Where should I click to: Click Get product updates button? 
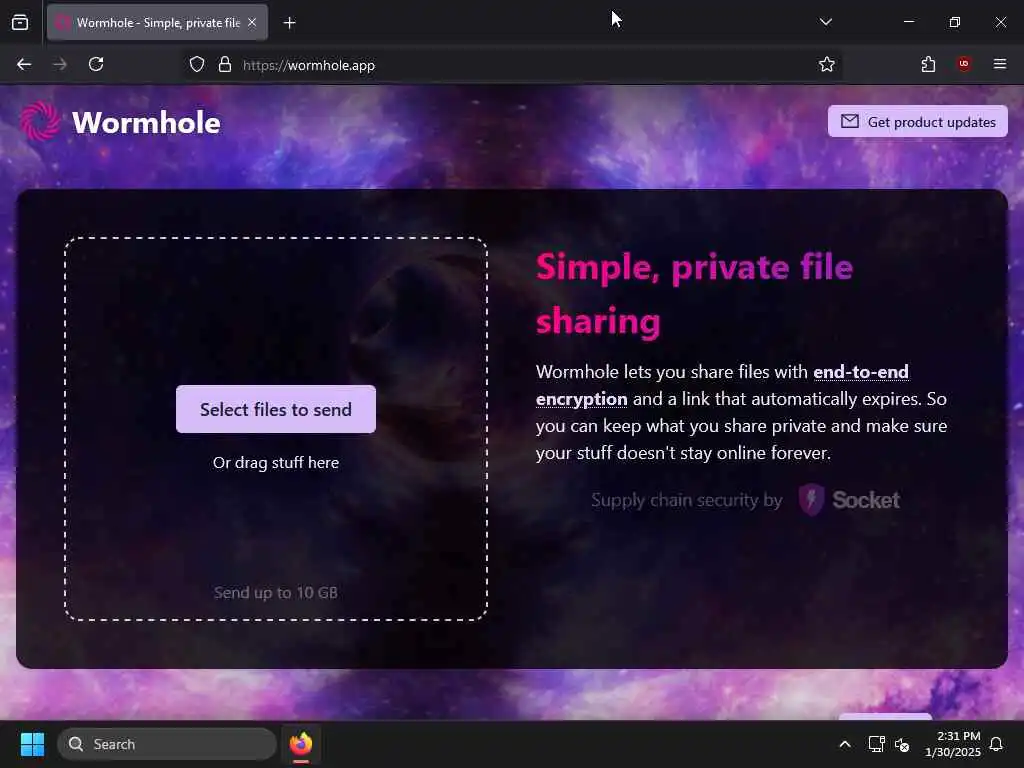[x=918, y=122]
